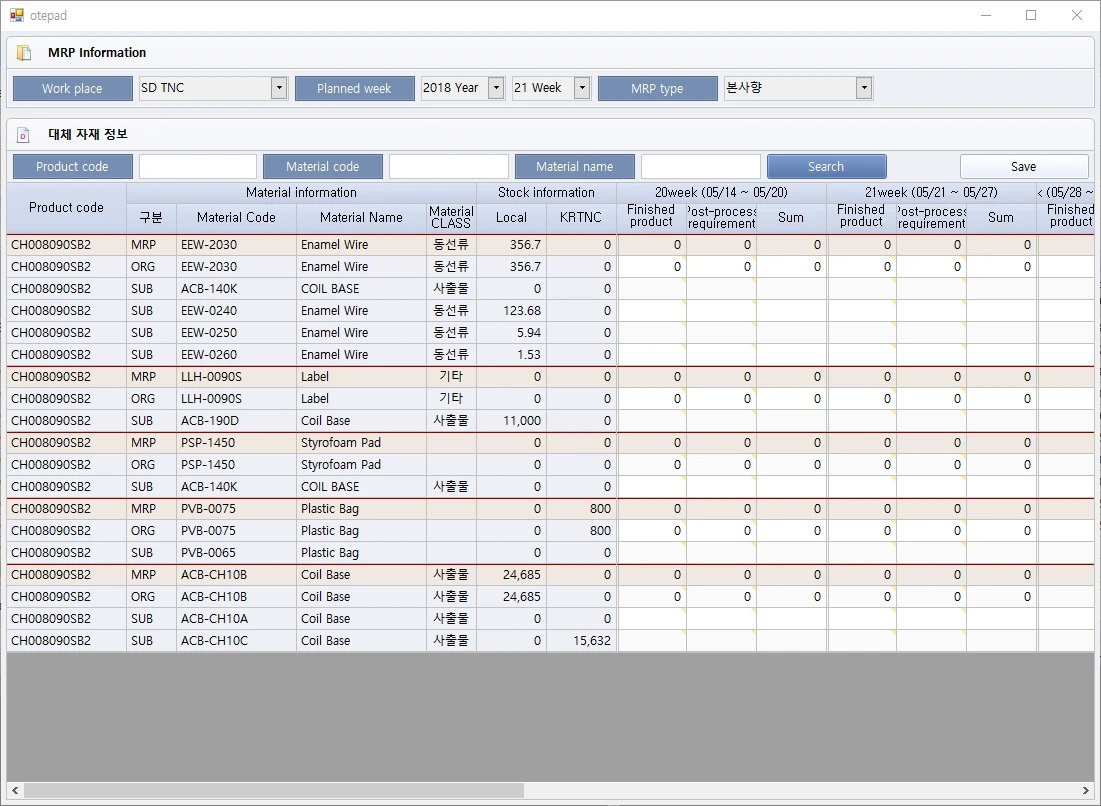
Task: Click the 15,632 KRTNC stock value
Action: pyautogui.click(x=592, y=640)
